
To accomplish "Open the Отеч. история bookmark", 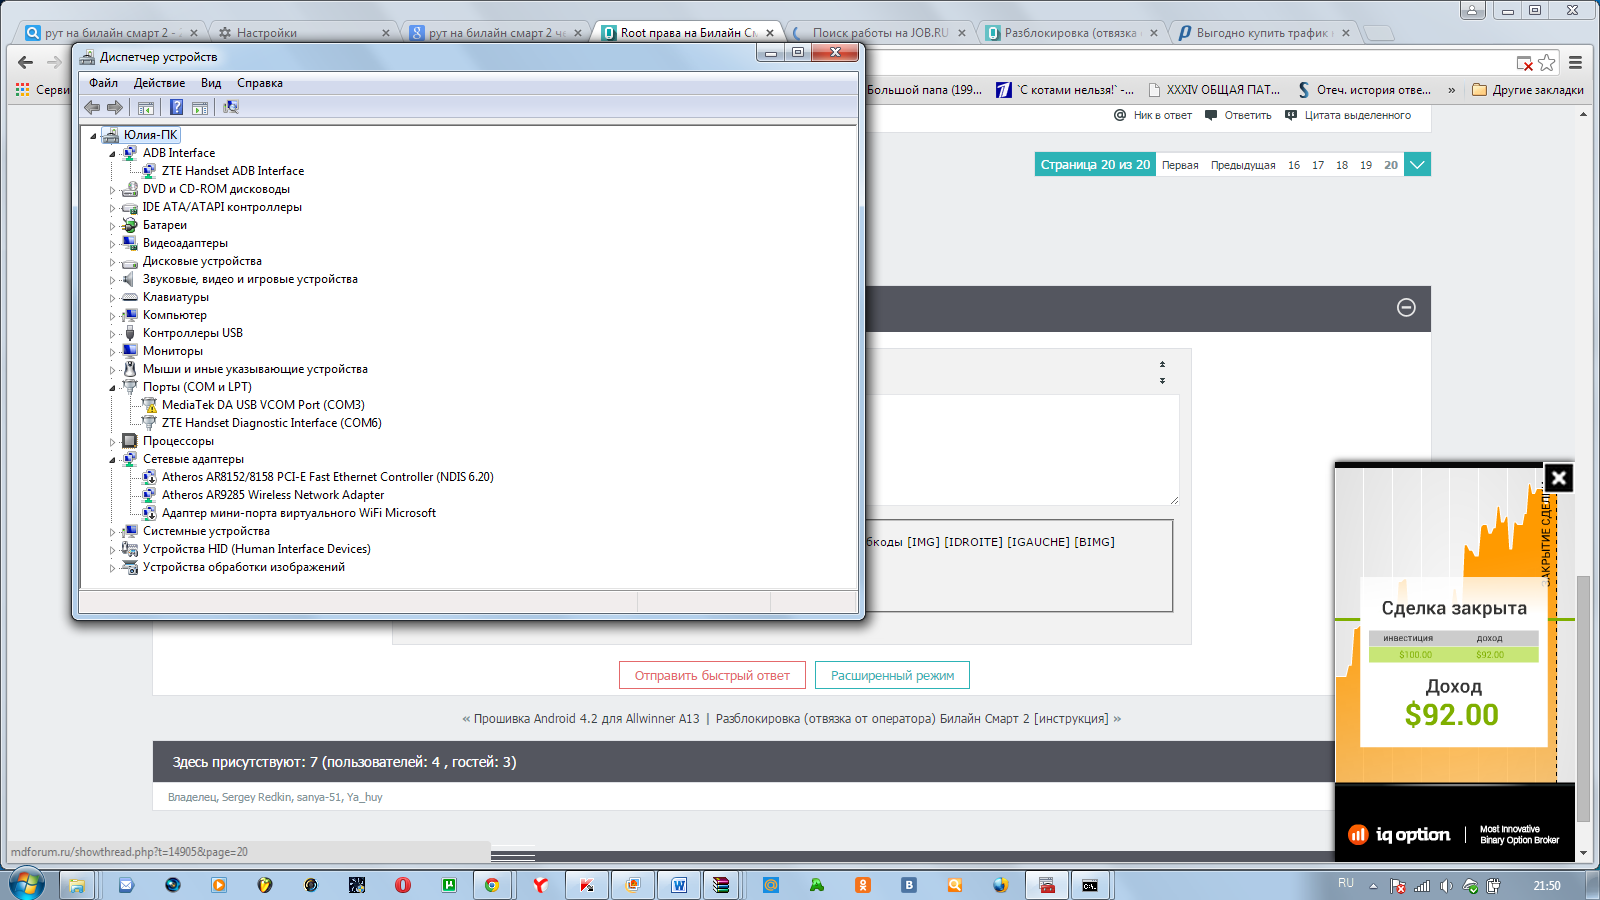I will 1364,90.
